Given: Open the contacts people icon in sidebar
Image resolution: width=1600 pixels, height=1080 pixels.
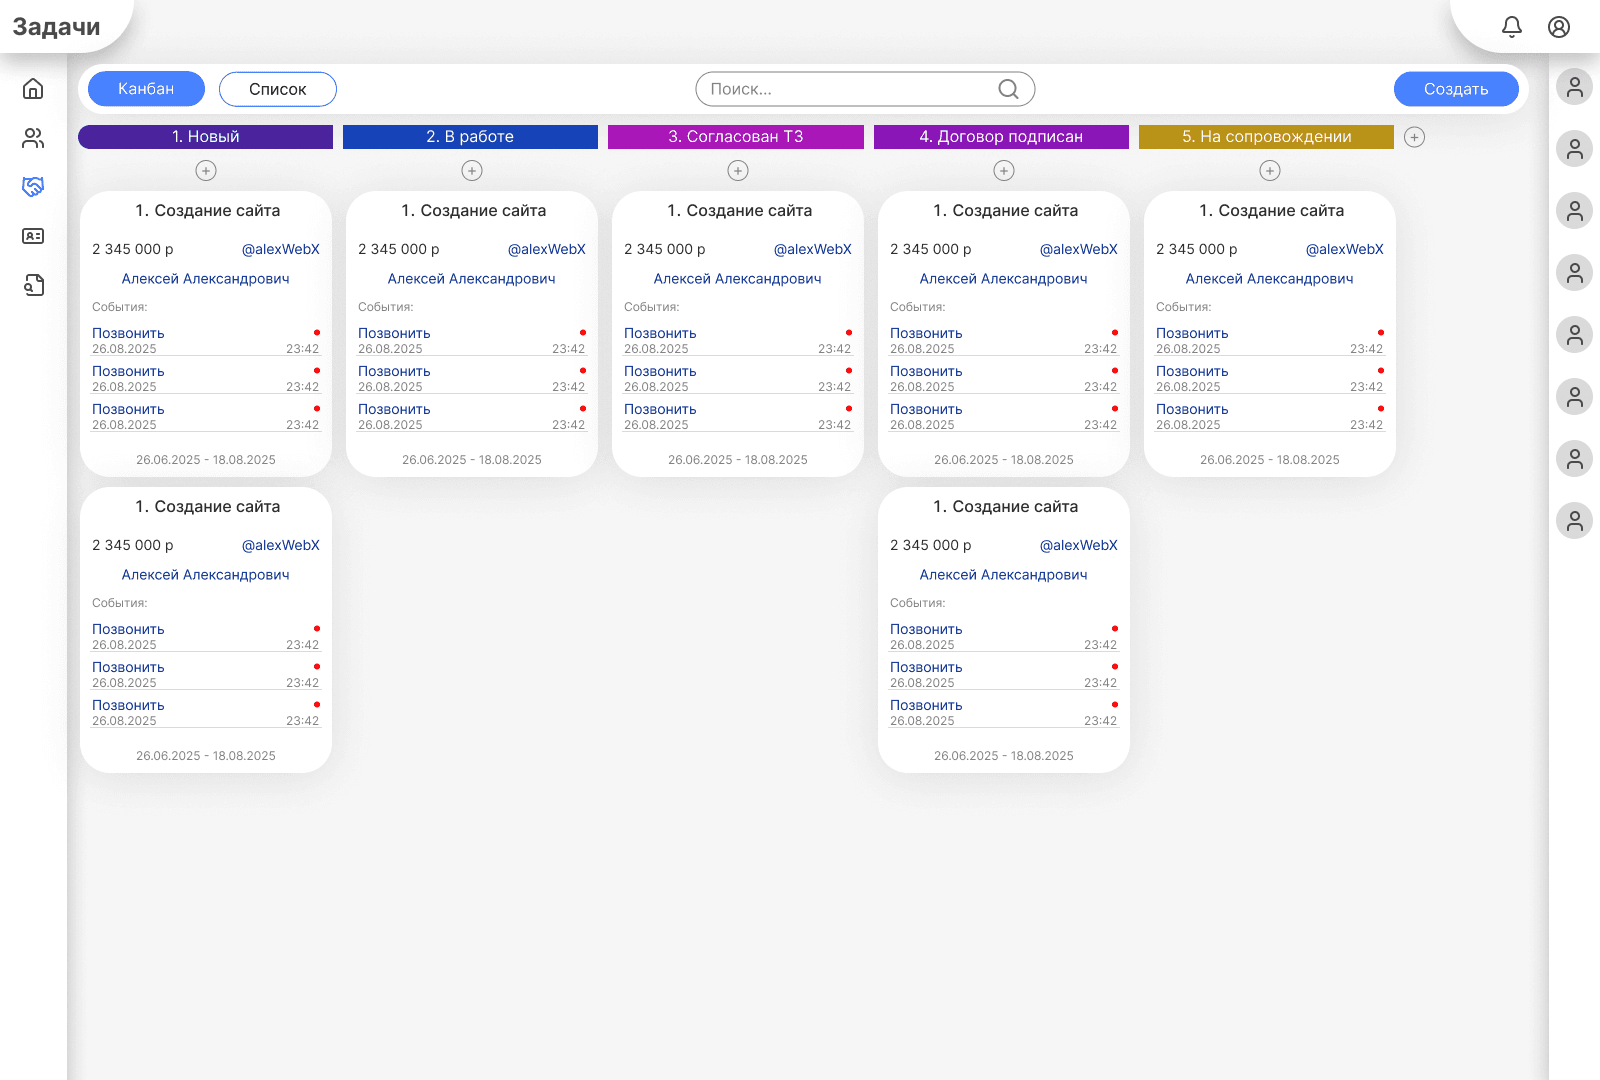Looking at the screenshot, I should pos(33,138).
